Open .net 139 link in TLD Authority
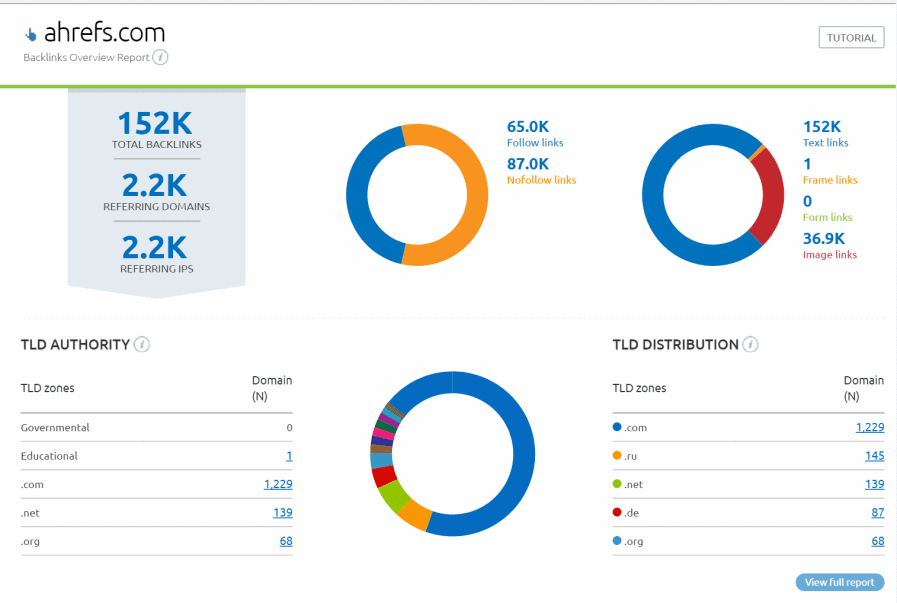This screenshot has height=603, width=897. [283, 513]
